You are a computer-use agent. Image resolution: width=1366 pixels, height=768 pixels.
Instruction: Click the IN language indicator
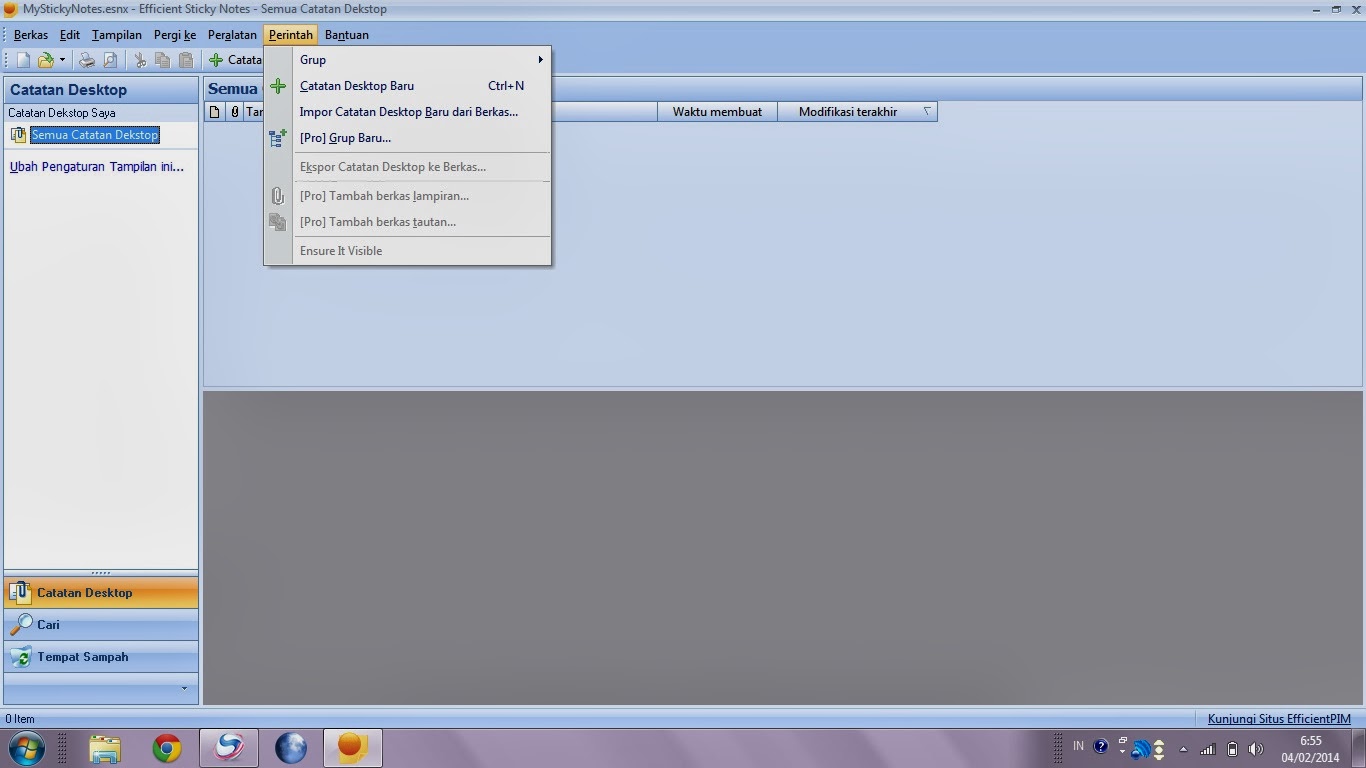click(x=1078, y=746)
